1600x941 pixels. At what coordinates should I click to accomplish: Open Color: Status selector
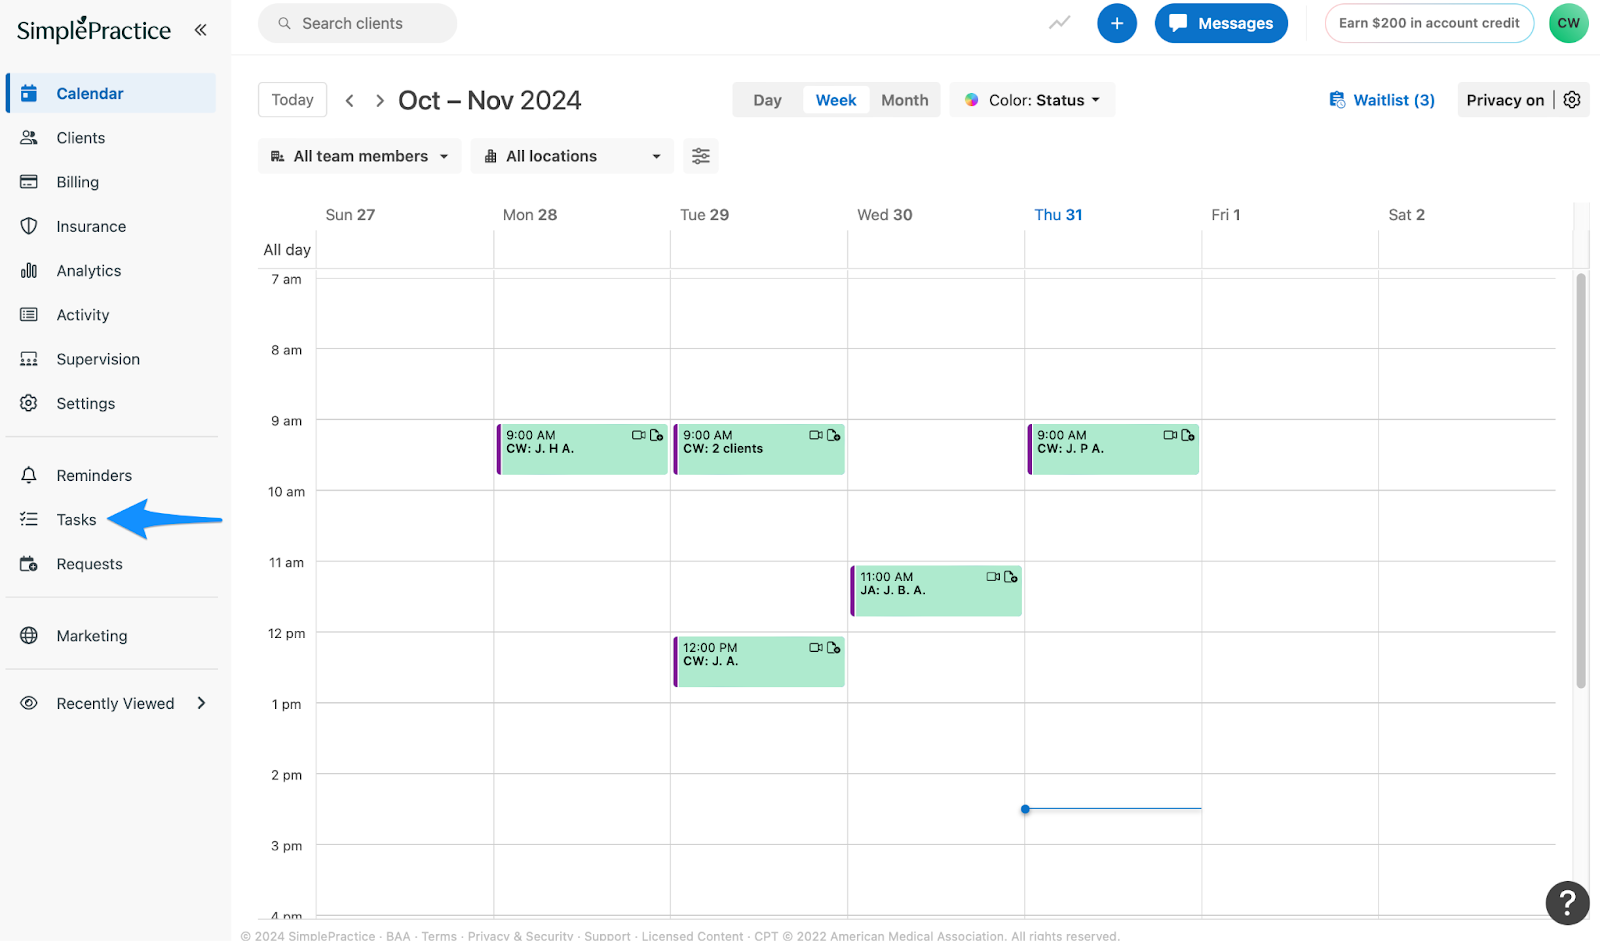[x=1032, y=100]
